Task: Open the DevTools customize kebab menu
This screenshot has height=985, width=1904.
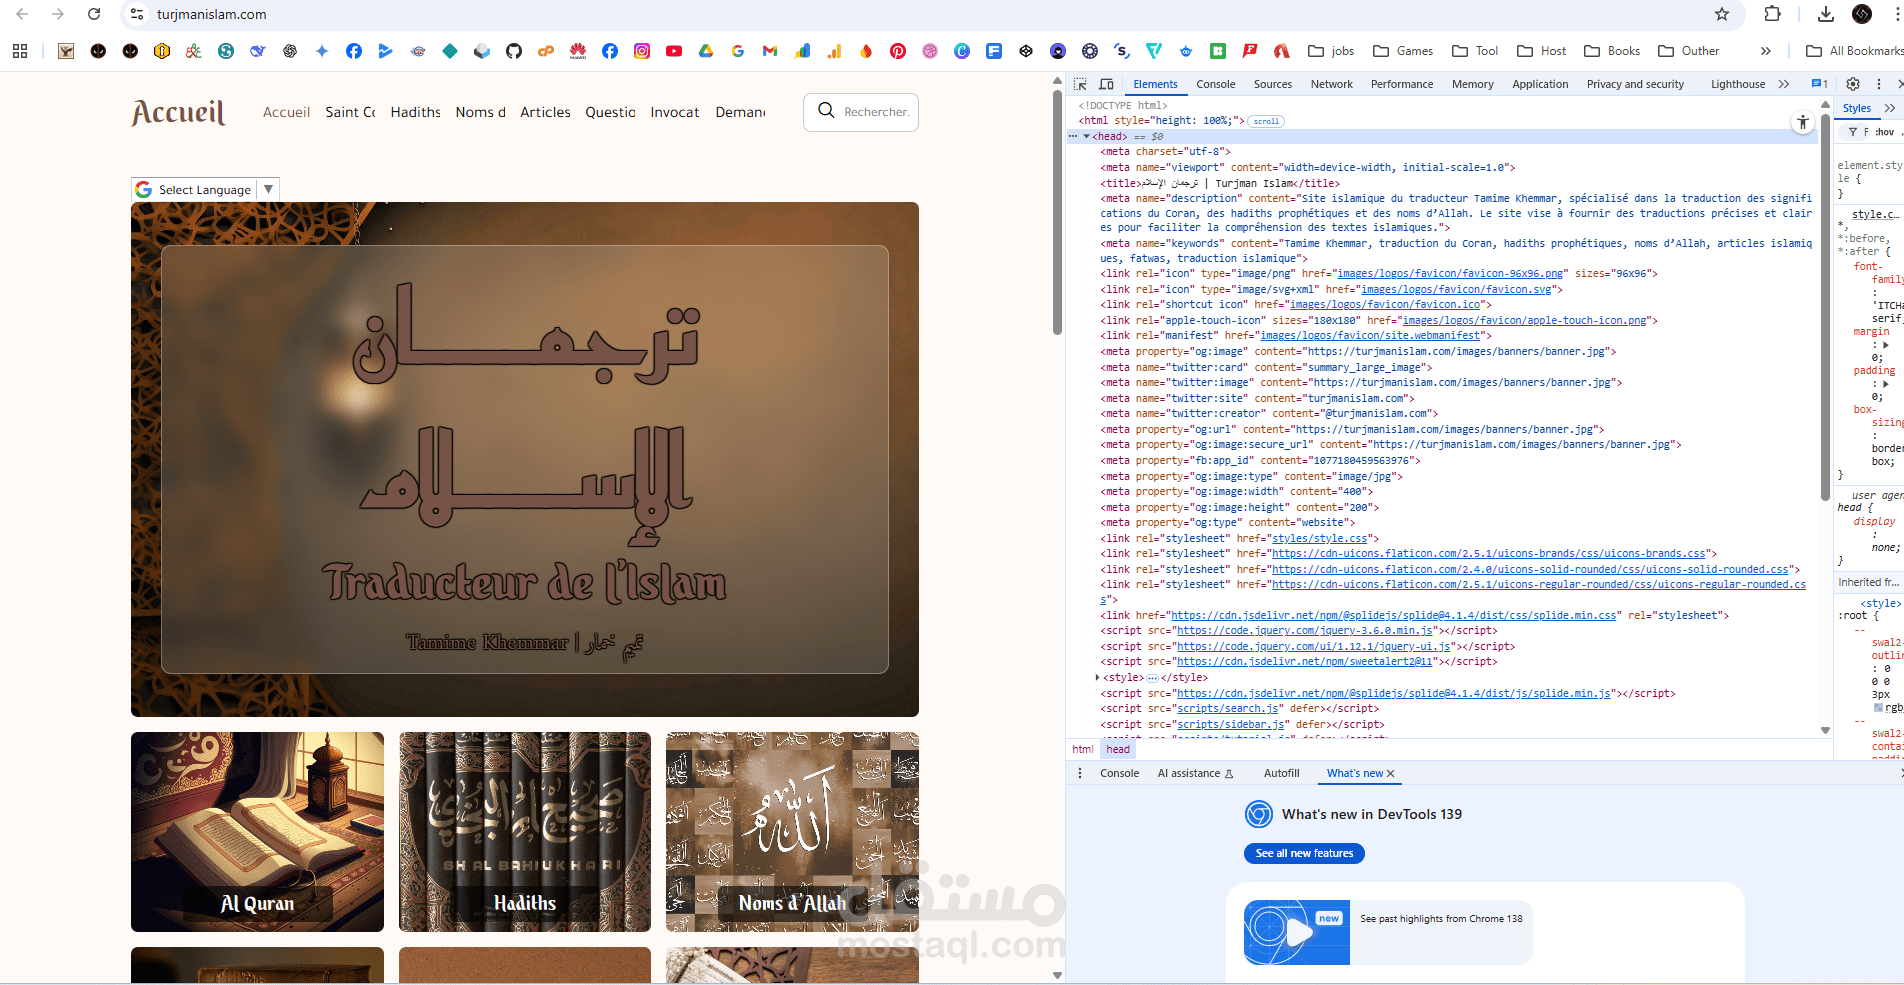Action: coord(1879,84)
